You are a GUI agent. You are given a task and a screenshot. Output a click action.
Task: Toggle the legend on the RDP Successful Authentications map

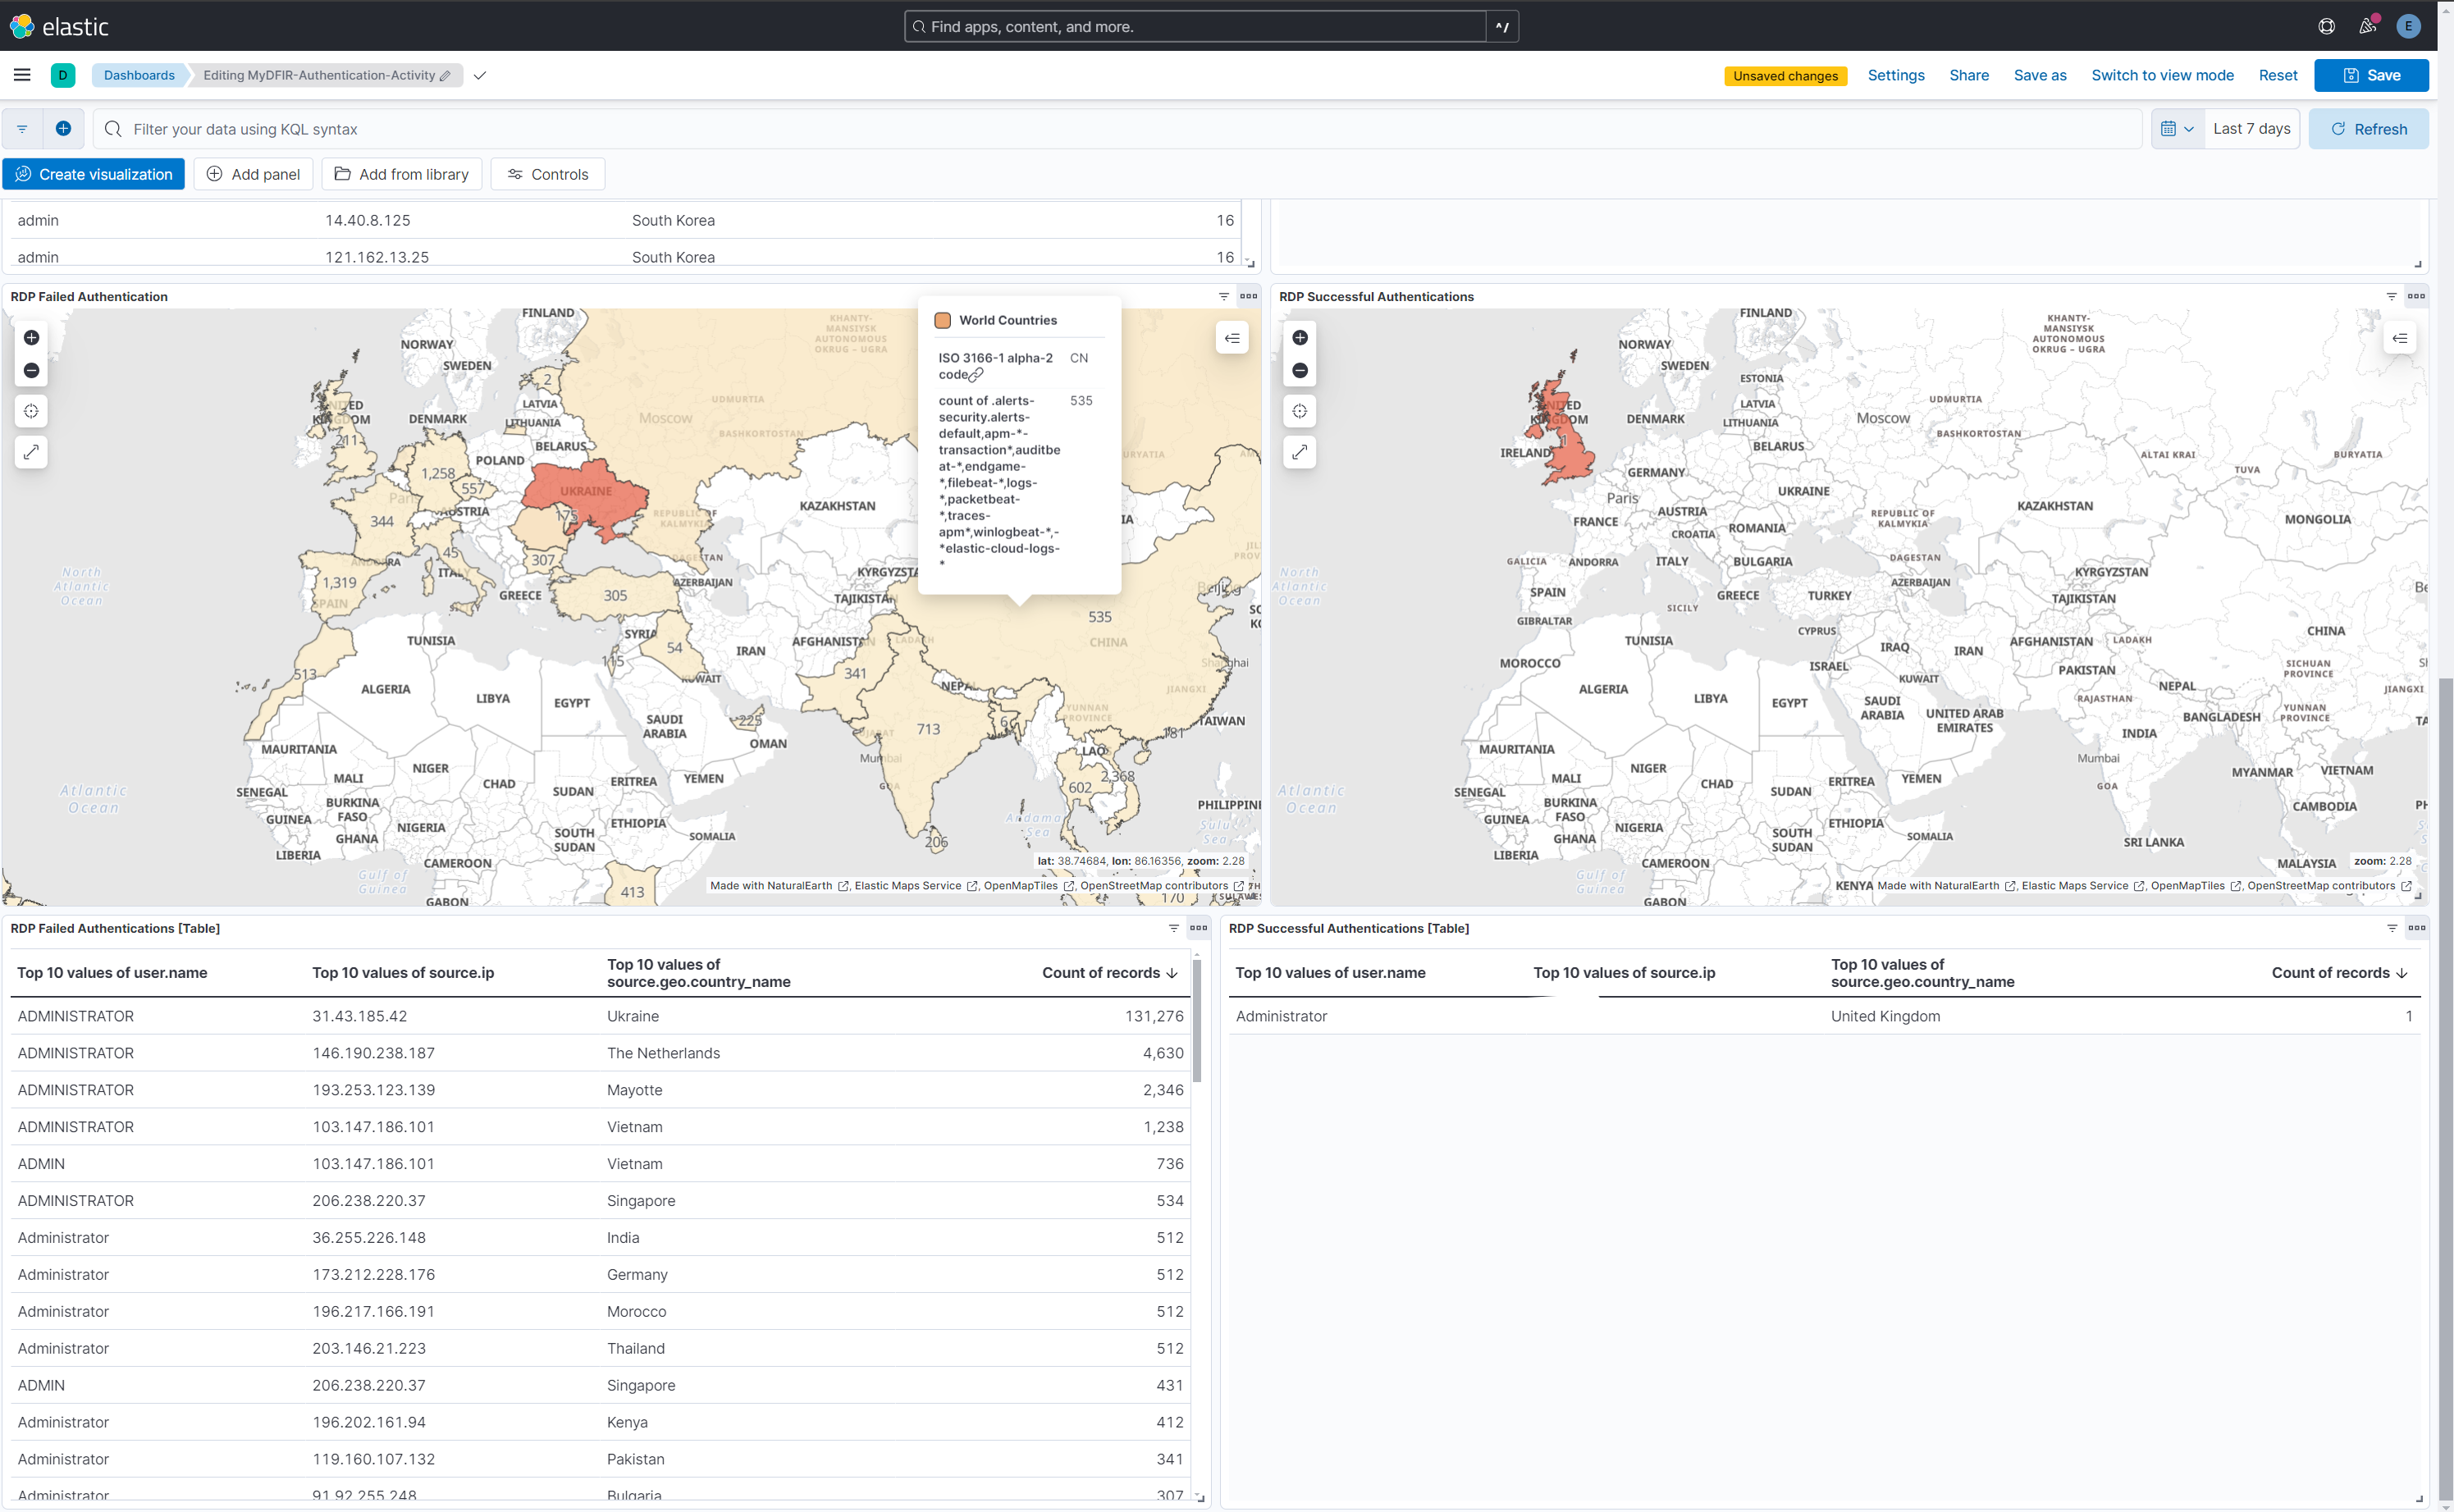coord(2400,338)
